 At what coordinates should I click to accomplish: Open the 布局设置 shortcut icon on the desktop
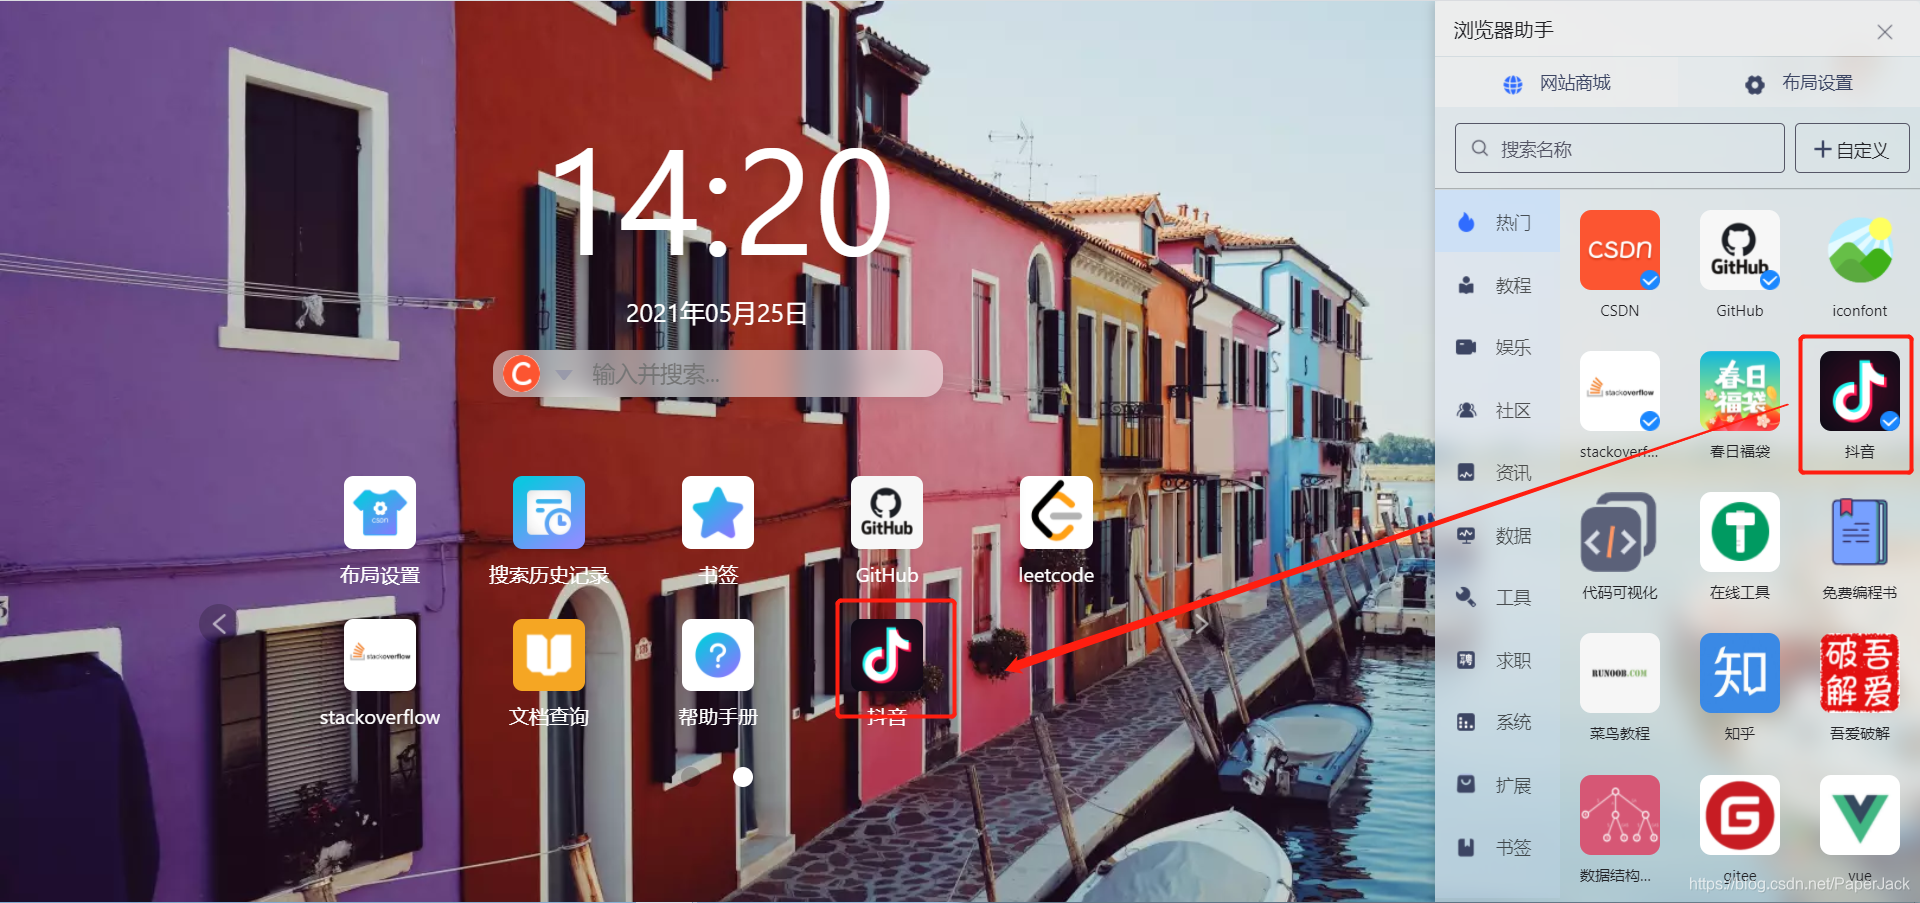(x=380, y=512)
